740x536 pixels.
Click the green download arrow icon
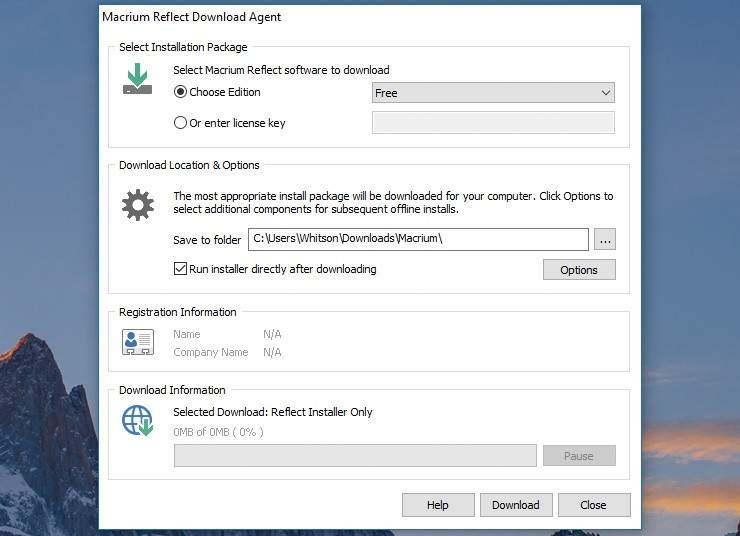tap(137, 79)
